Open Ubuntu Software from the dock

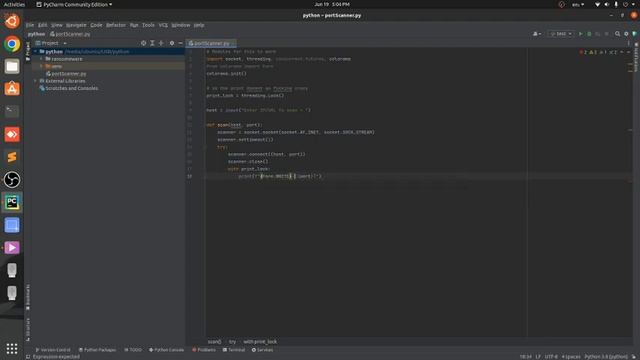tap(12, 89)
